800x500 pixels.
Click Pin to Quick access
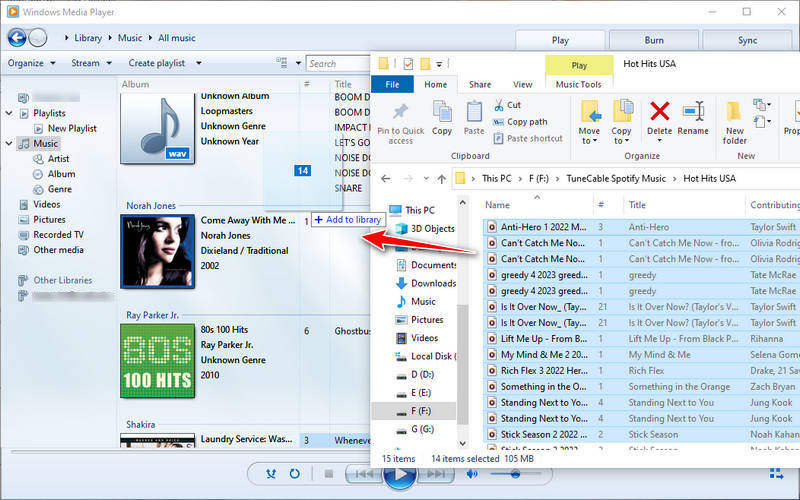(x=401, y=124)
